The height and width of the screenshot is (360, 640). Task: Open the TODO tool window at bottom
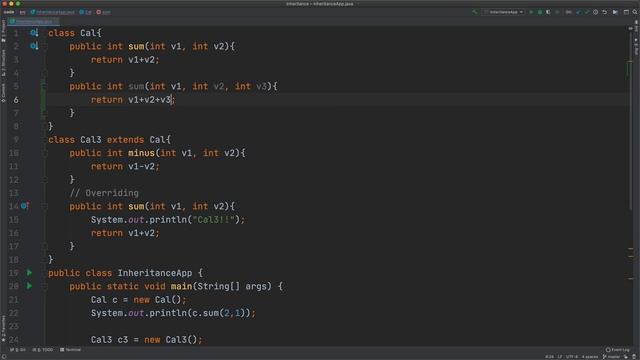coord(43,350)
